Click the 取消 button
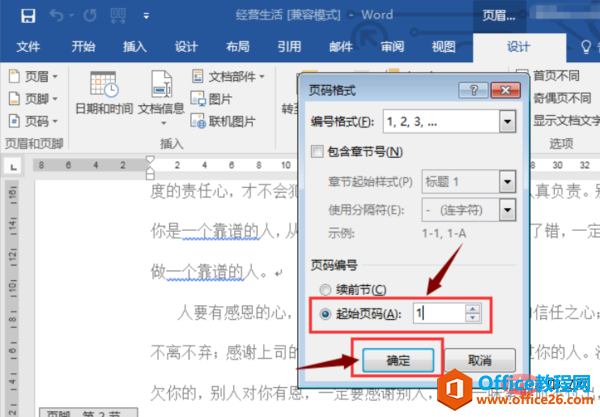 tap(480, 360)
